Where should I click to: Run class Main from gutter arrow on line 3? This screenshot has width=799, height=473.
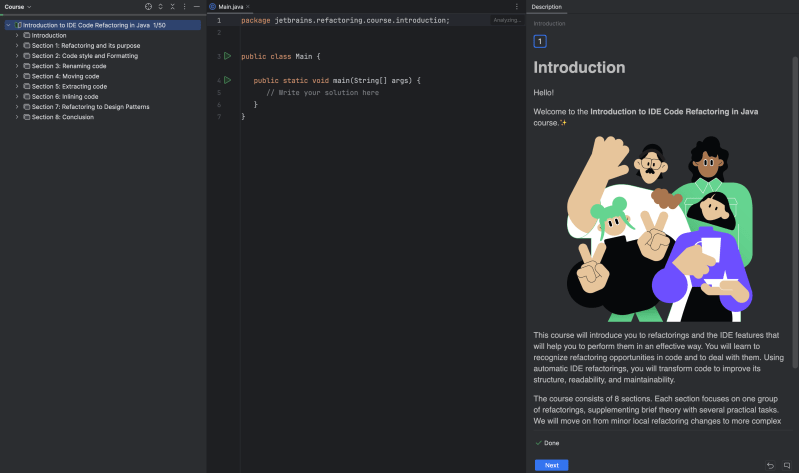tap(227, 56)
